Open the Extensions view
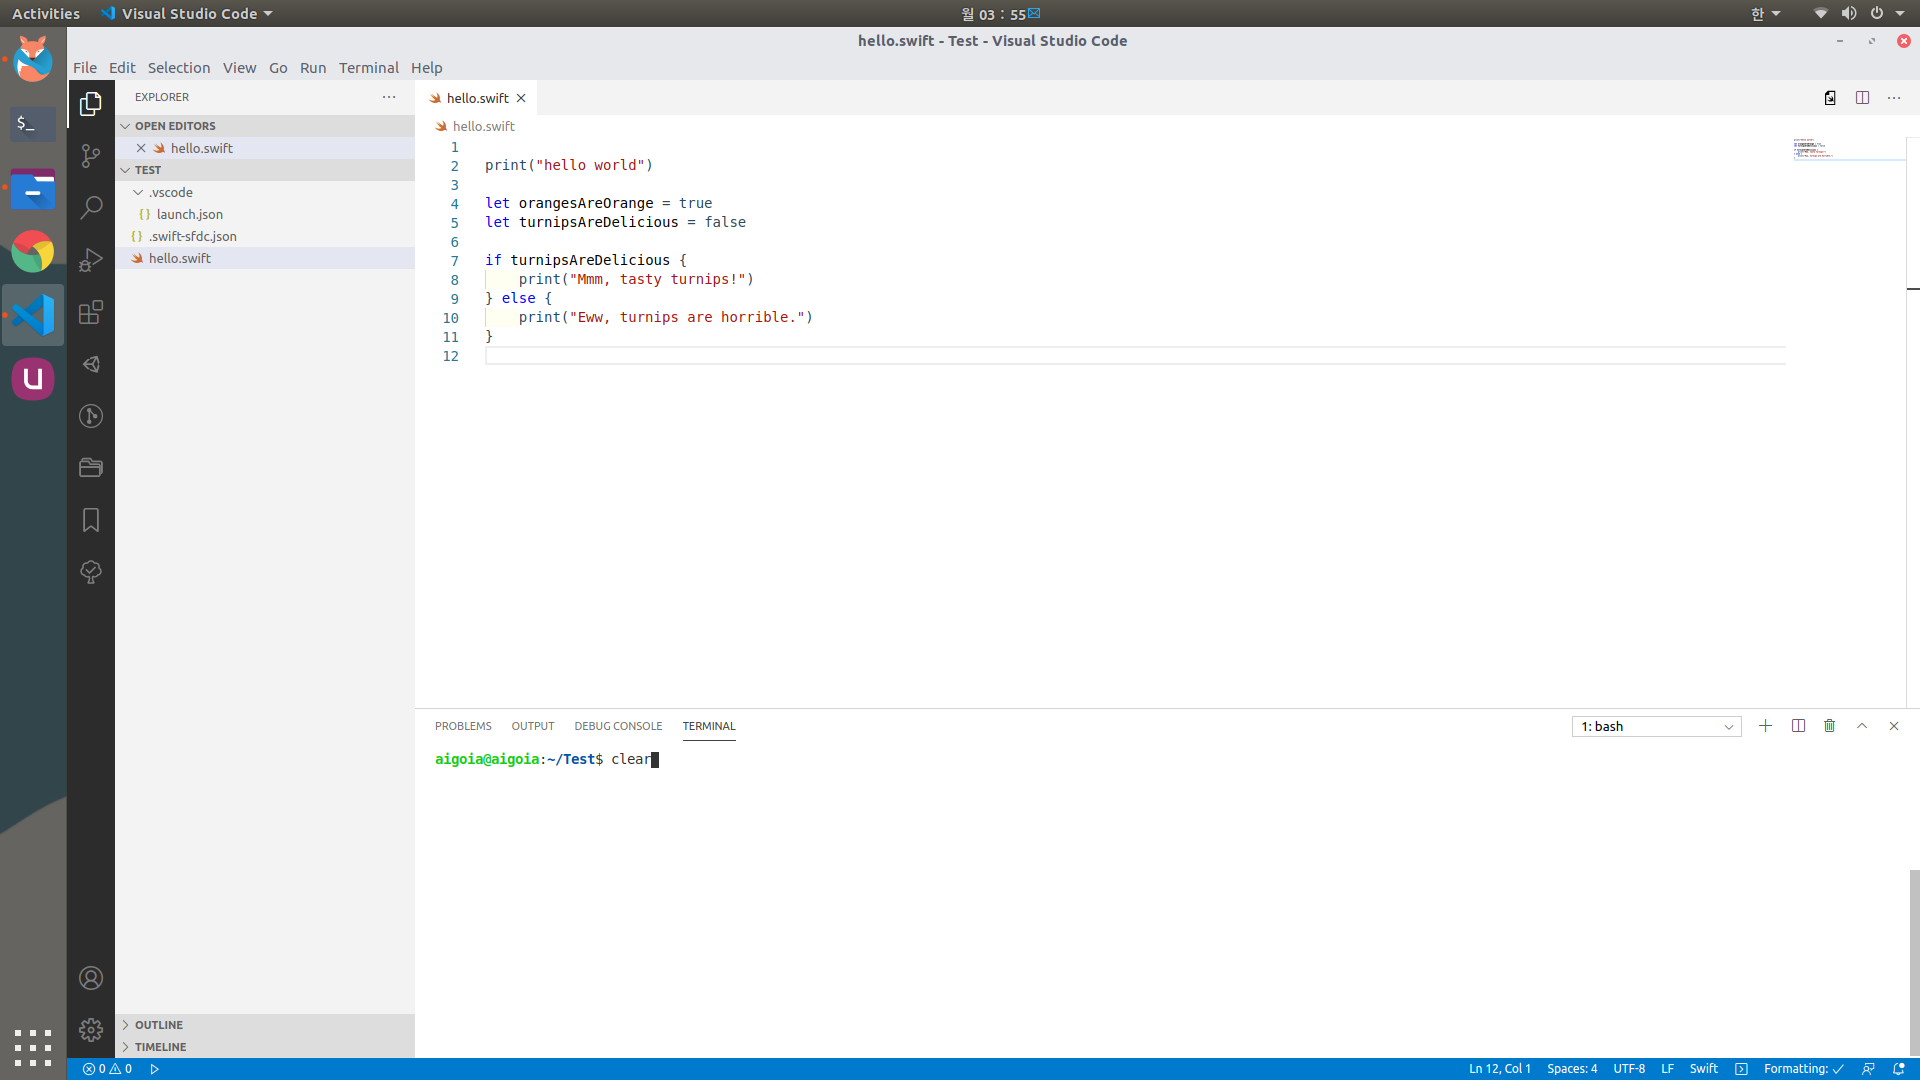The height and width of the screenshot is (1080, 1920). click(x=91, y=312)
